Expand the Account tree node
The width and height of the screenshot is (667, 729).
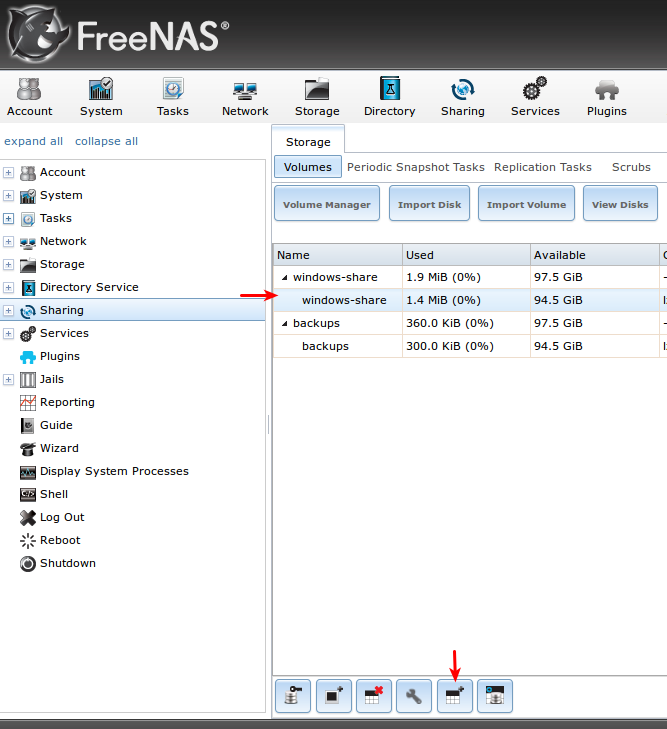(8, 172)
